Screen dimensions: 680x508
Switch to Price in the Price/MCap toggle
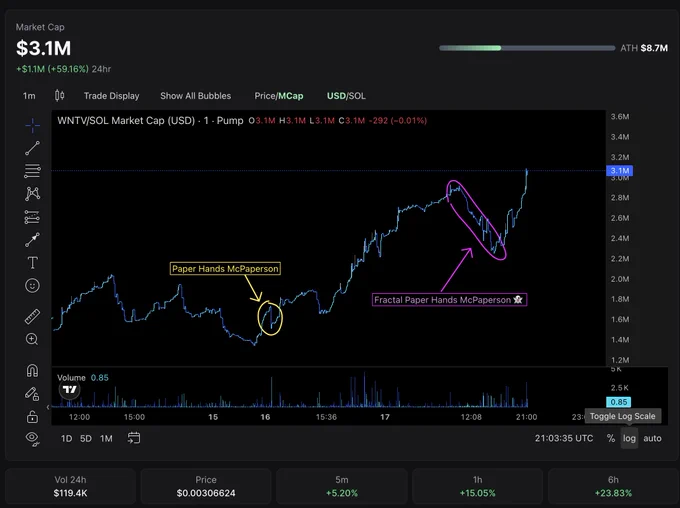click(265, 96)
